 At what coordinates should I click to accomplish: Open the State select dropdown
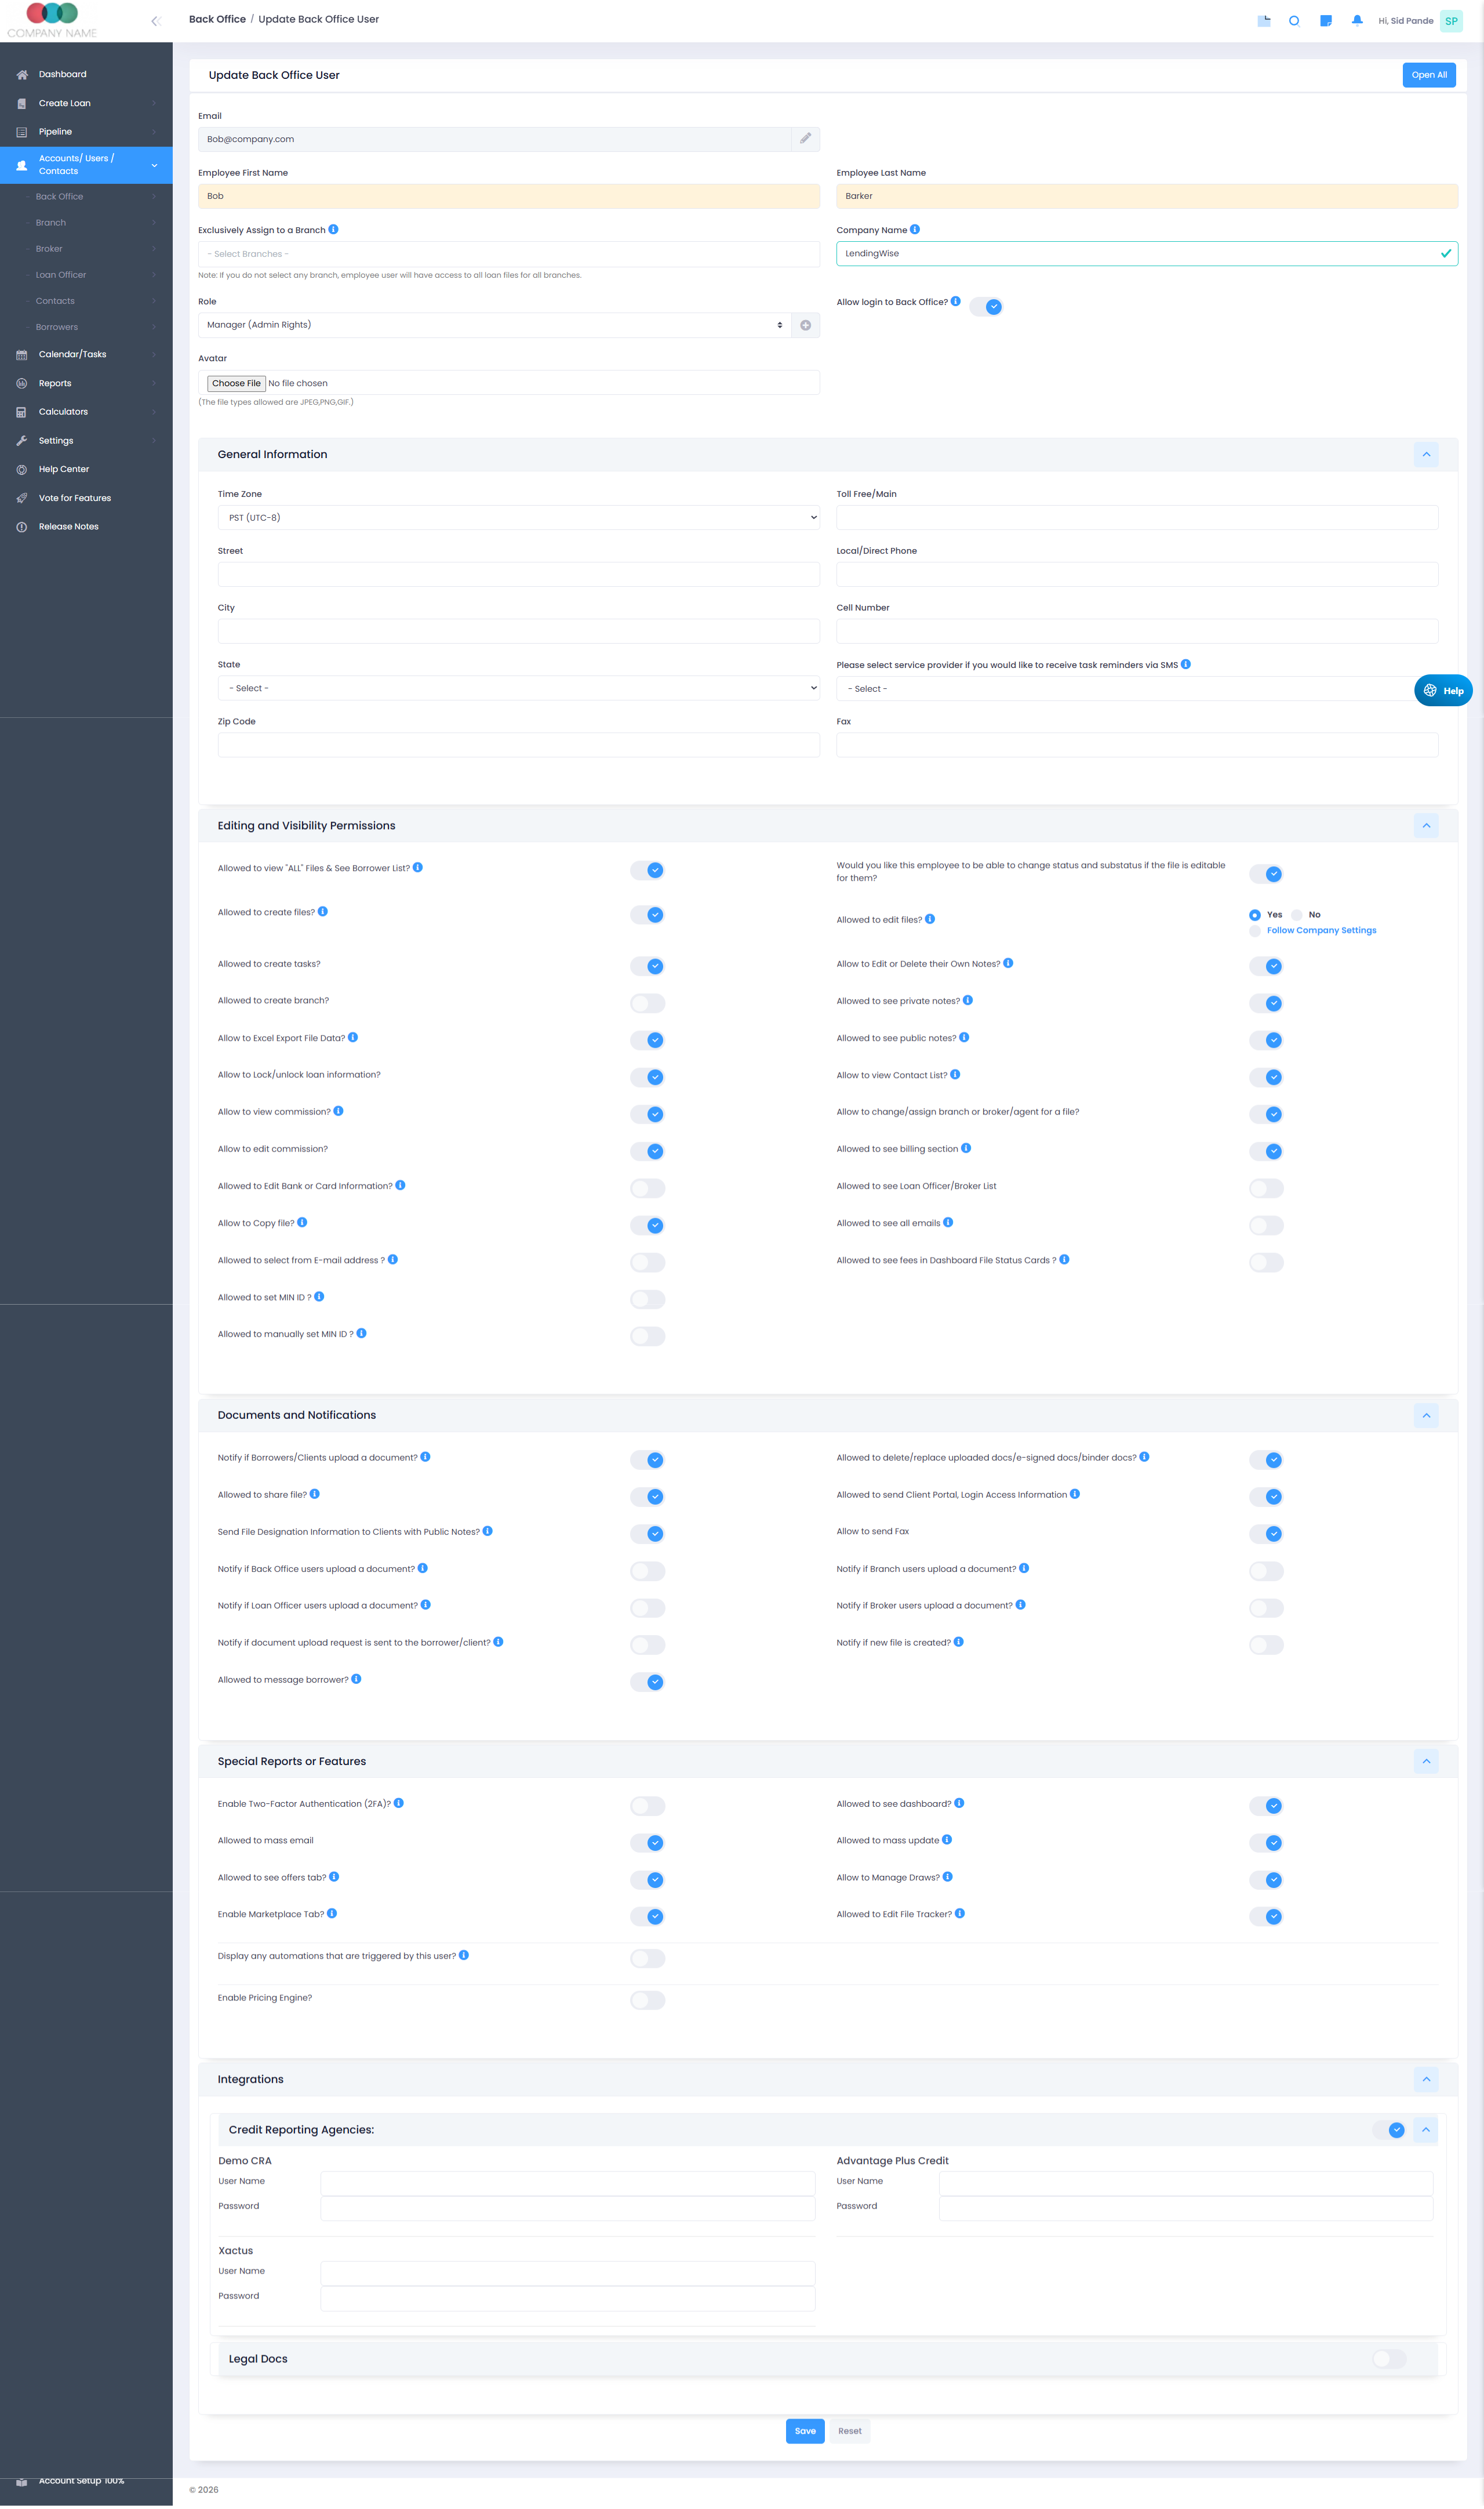(518, 688)
